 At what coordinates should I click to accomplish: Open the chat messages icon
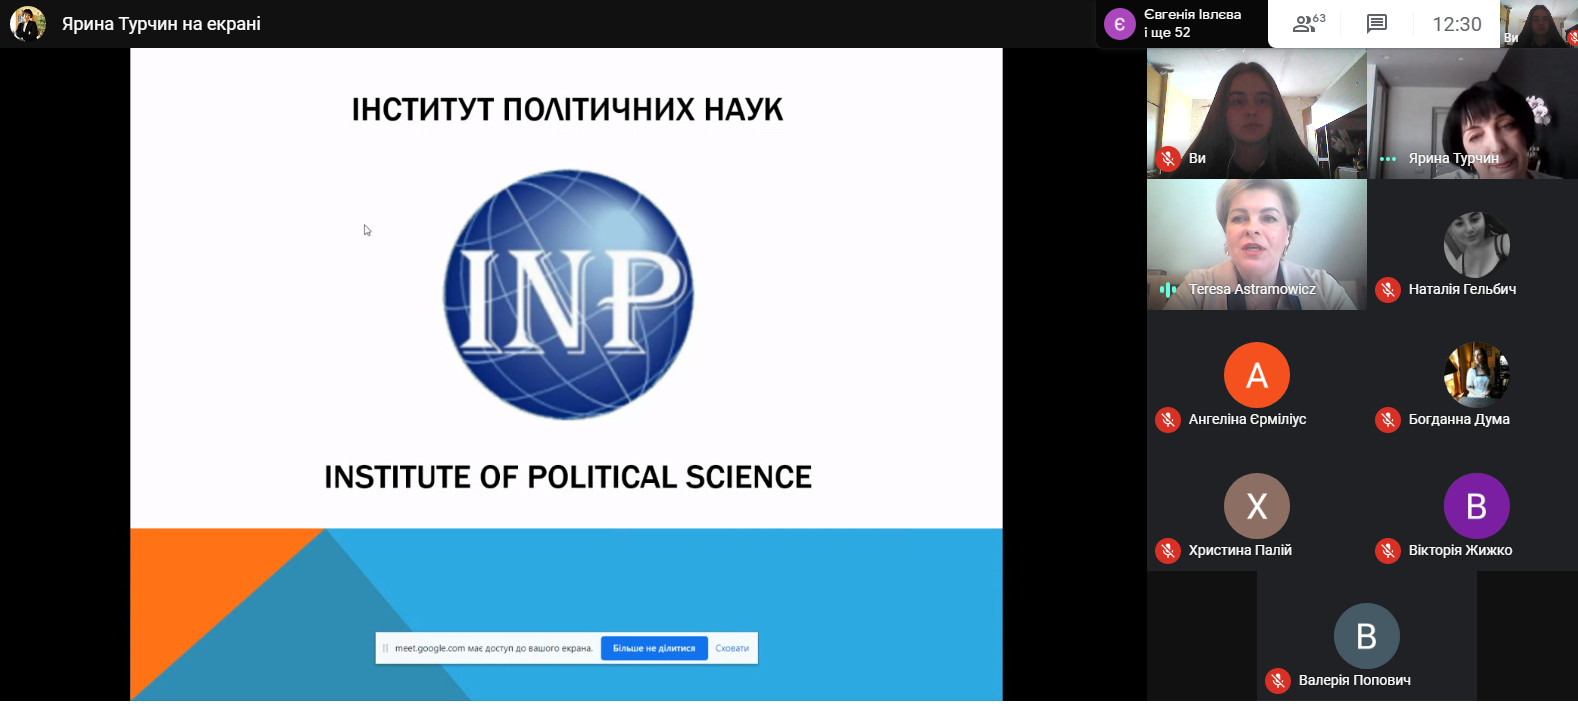(x=1377, y=24)
